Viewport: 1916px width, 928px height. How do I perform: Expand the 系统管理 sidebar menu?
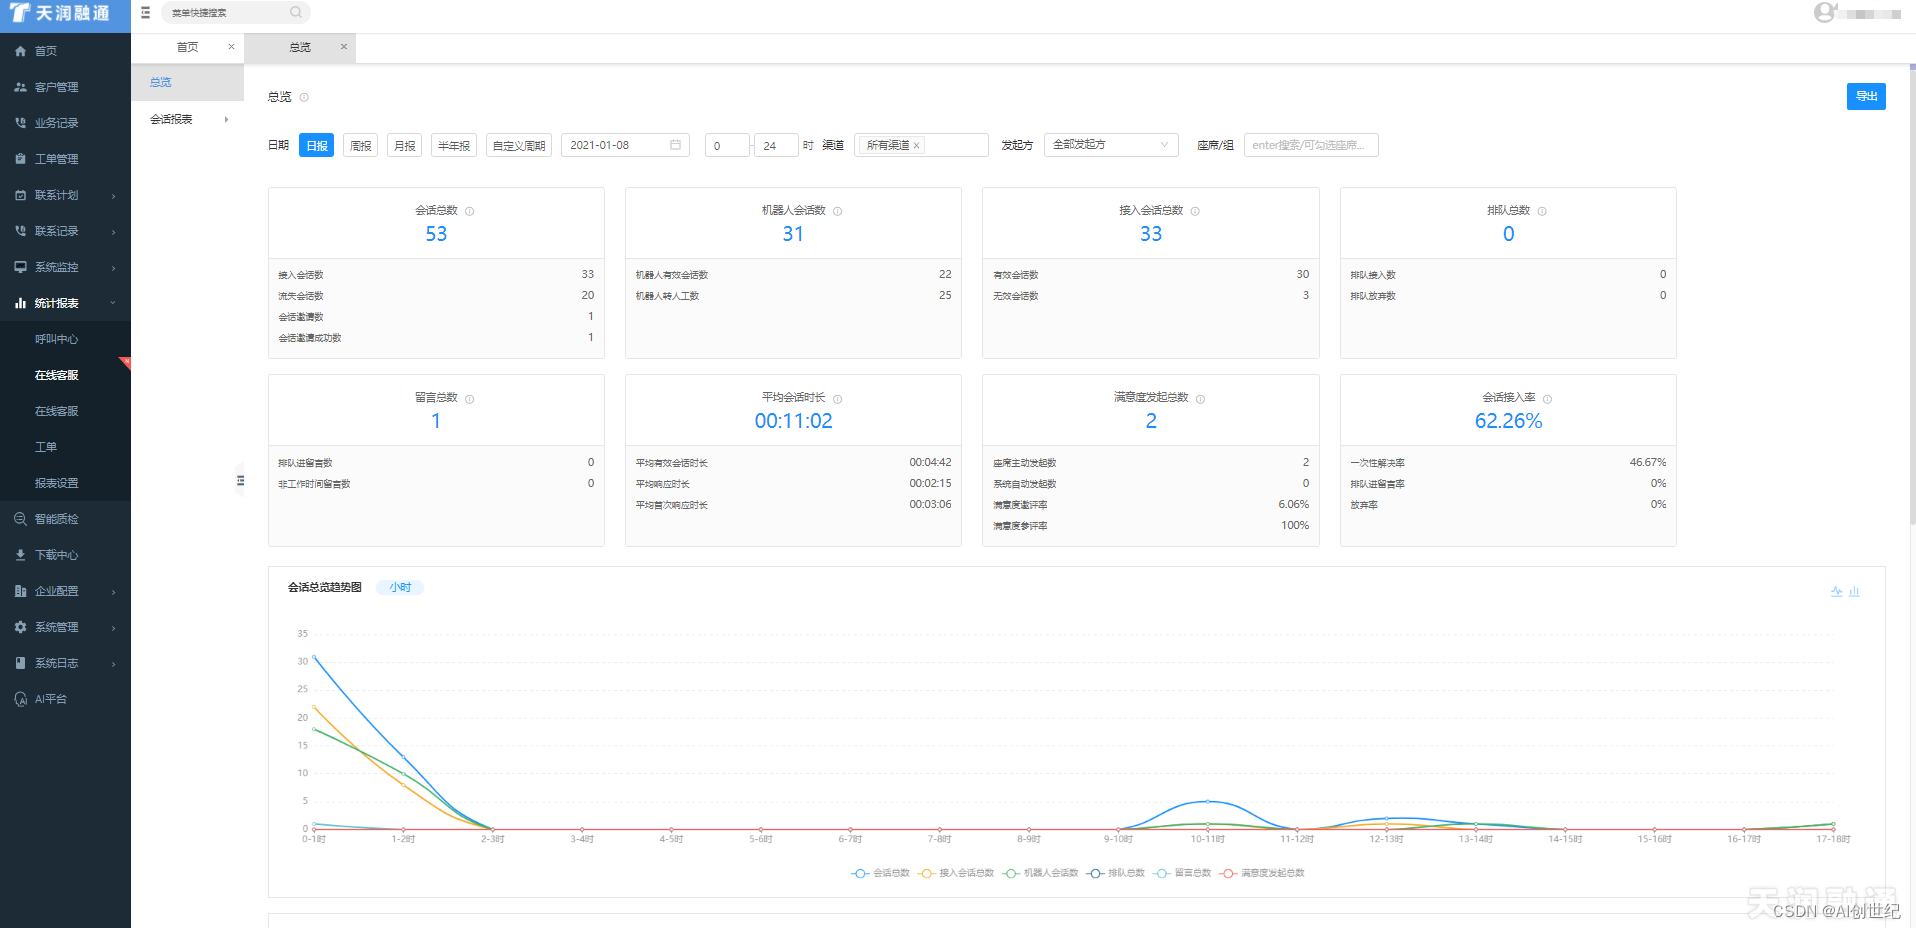pyautogui.click(x=65, y=627)
